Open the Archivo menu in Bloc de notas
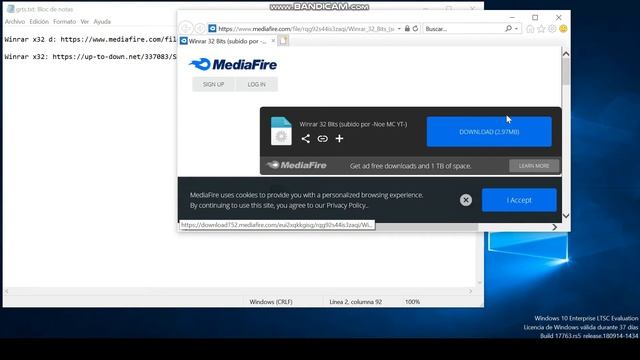Image resolution: width=640 pixels, height=360 pixels. 15,21
